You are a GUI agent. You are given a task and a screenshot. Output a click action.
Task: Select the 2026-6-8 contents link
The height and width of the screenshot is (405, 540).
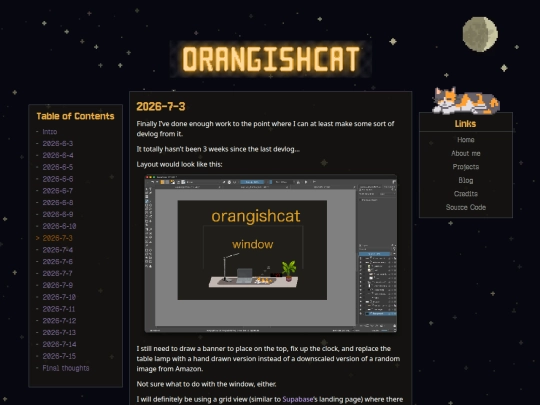click(58, 202)
